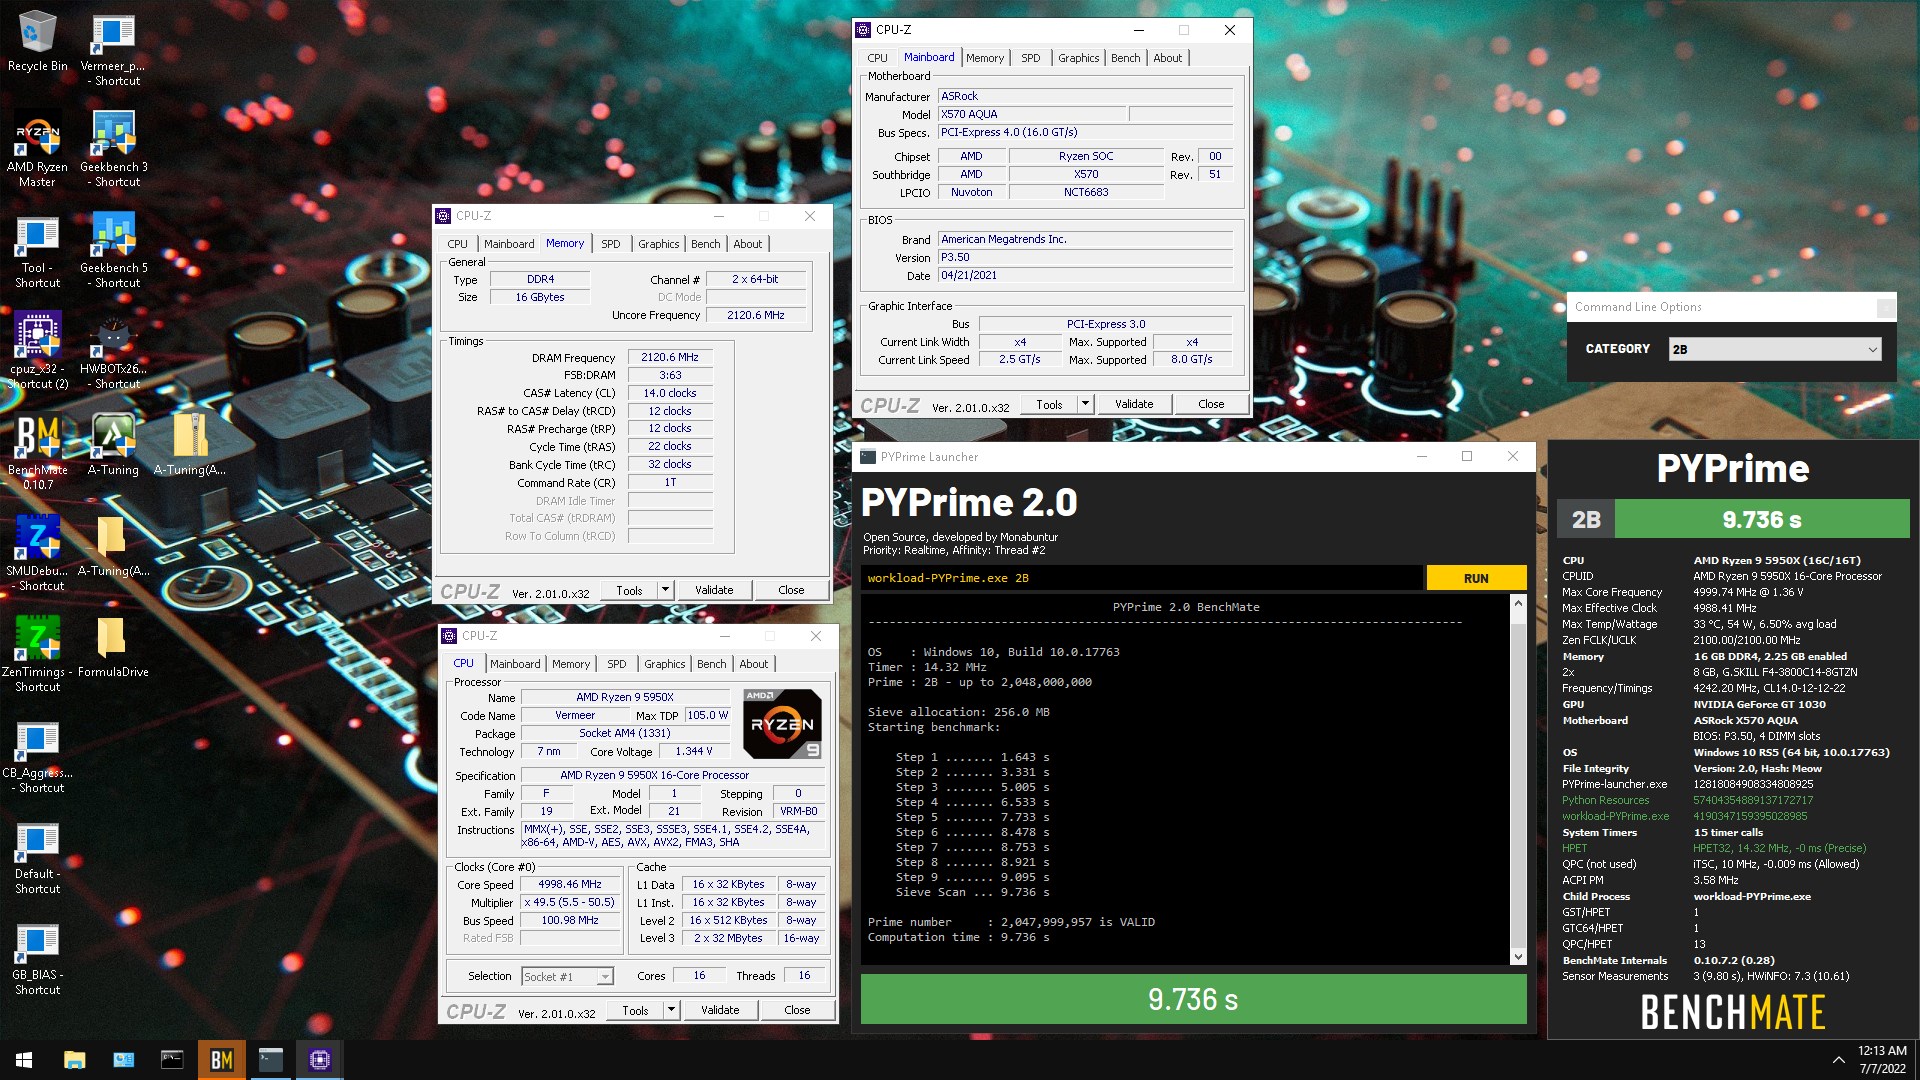1920x1080 pixels.
Task: Open Bench tab in CPU tab CPU-Z window
Action: point(711,664)
